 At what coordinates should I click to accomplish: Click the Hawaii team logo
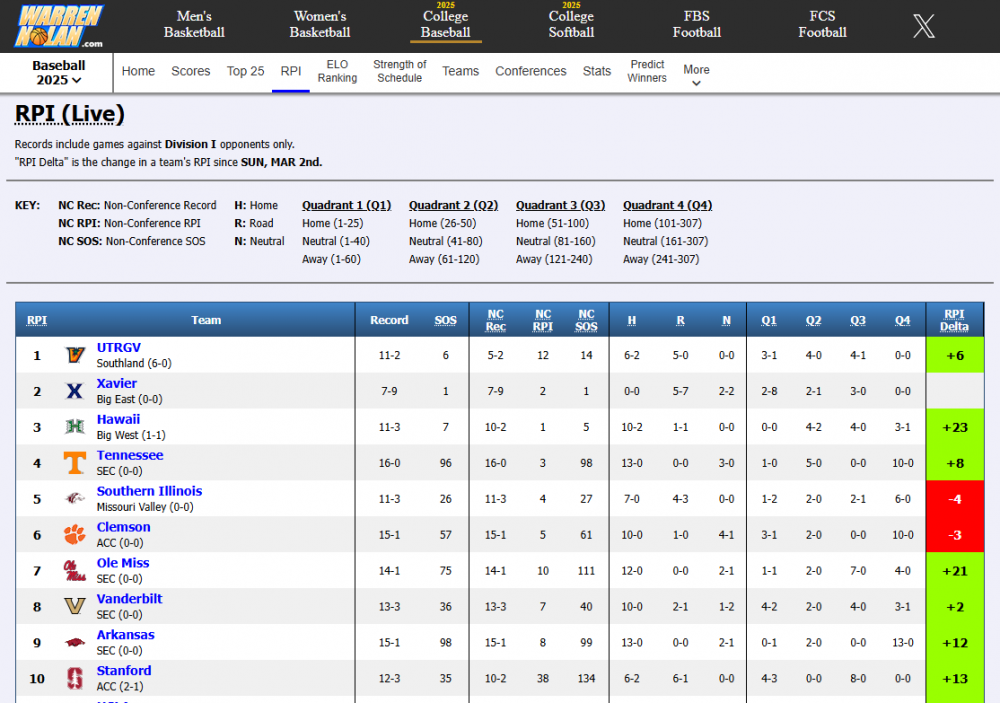point(74,427)
